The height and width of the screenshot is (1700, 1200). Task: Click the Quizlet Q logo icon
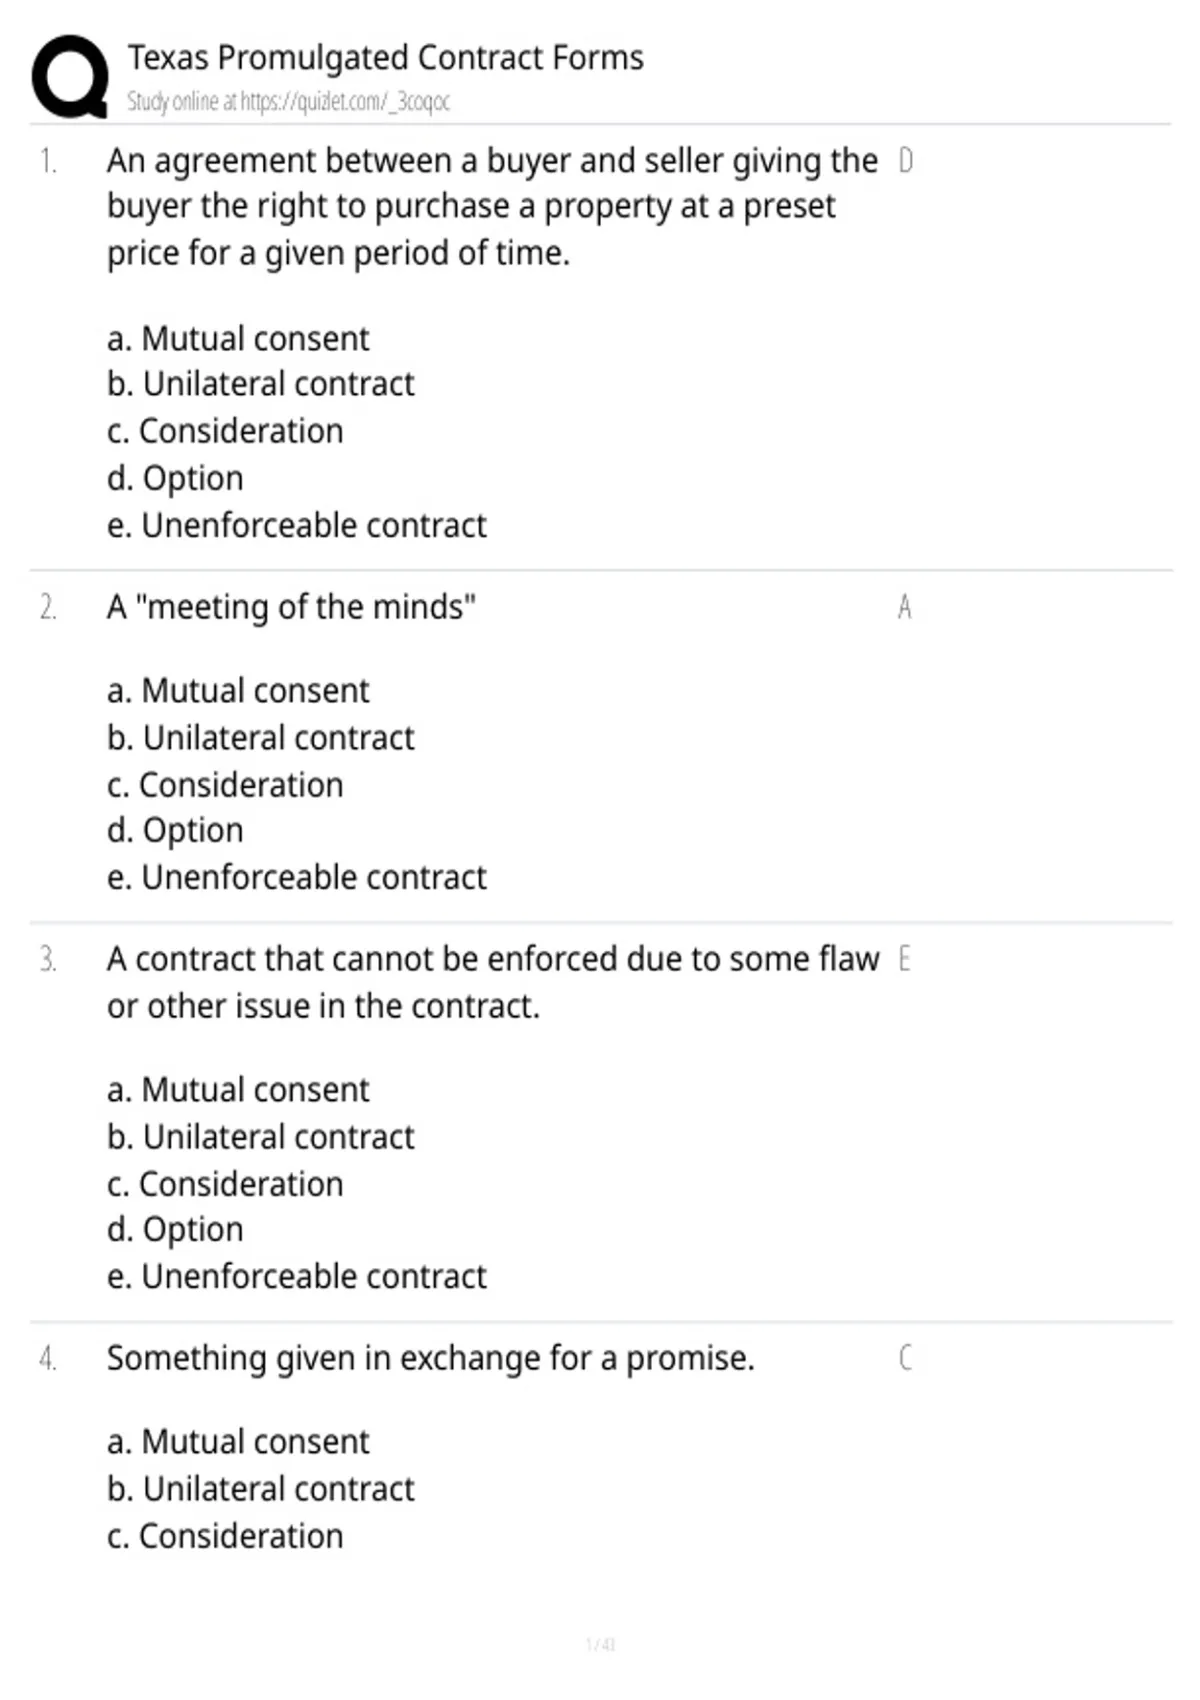[70, 77]
